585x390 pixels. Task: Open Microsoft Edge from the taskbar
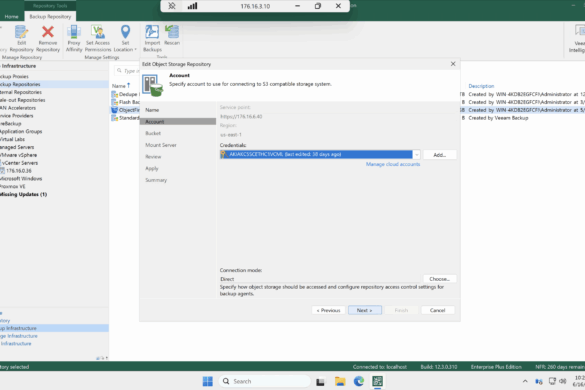click(359, 381)
